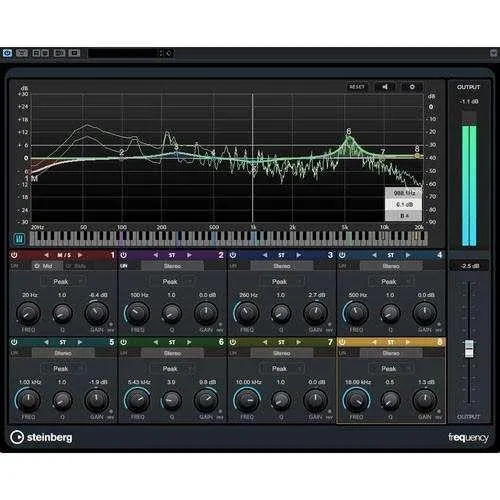Click band 6 left arrow beside ST

(x=156, y=342)
